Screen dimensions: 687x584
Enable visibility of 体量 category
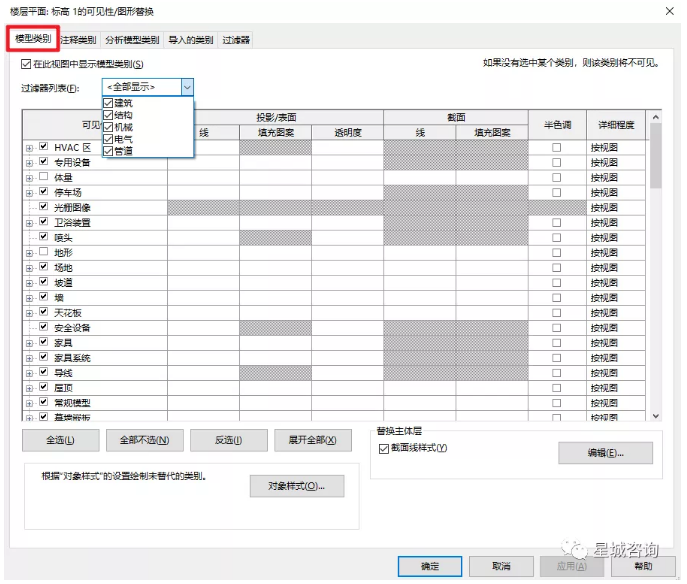pos(43,176)
